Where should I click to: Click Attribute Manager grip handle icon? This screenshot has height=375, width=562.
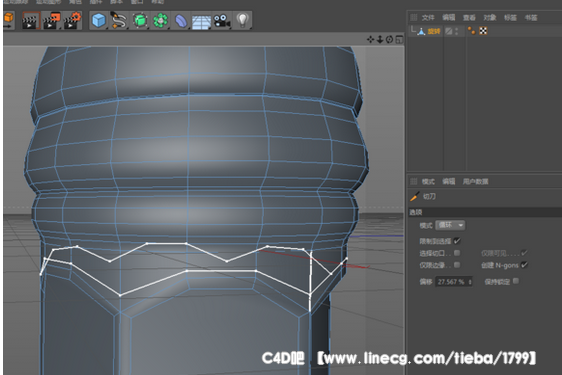[x=413, y=181]
